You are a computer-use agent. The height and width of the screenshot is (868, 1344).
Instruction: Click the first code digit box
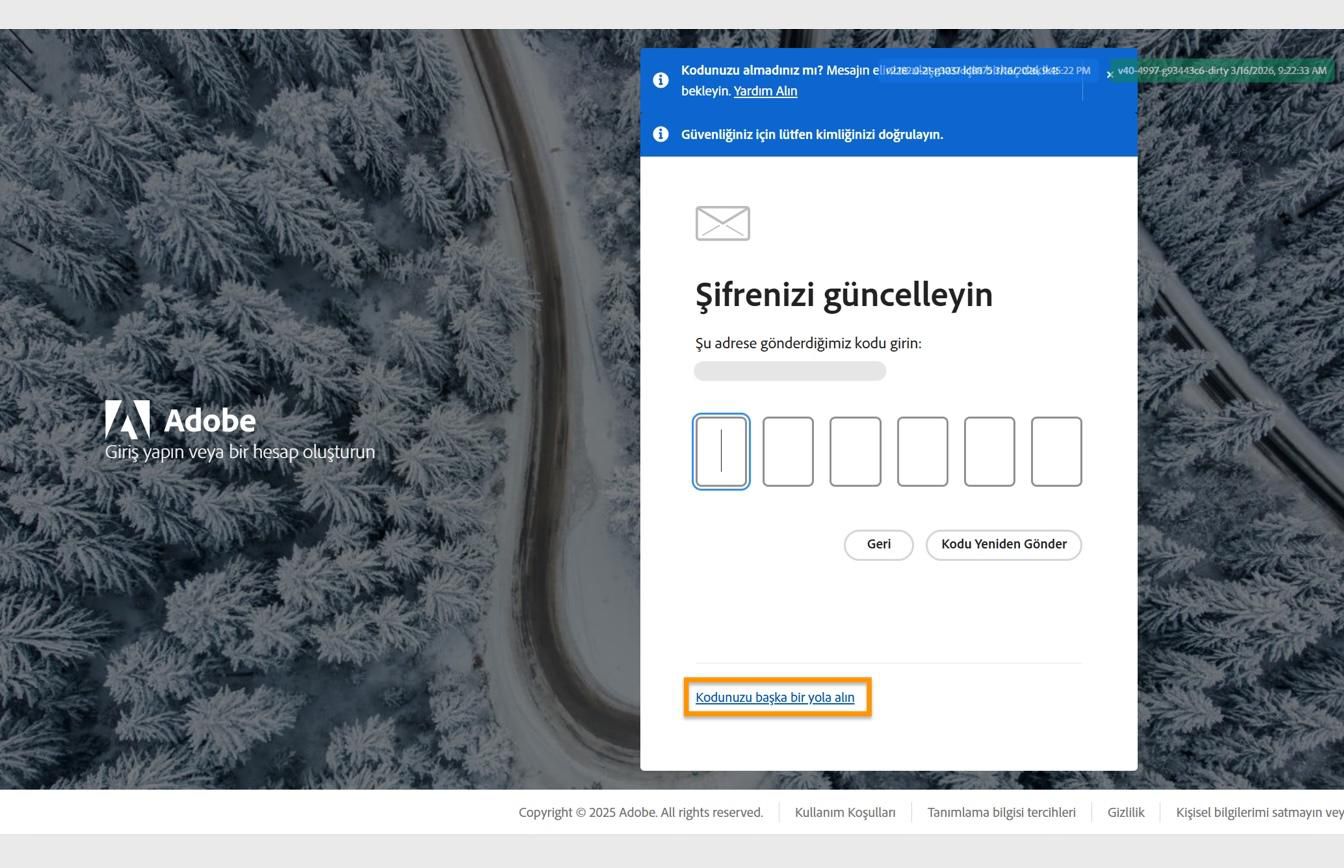coord(721,451)
